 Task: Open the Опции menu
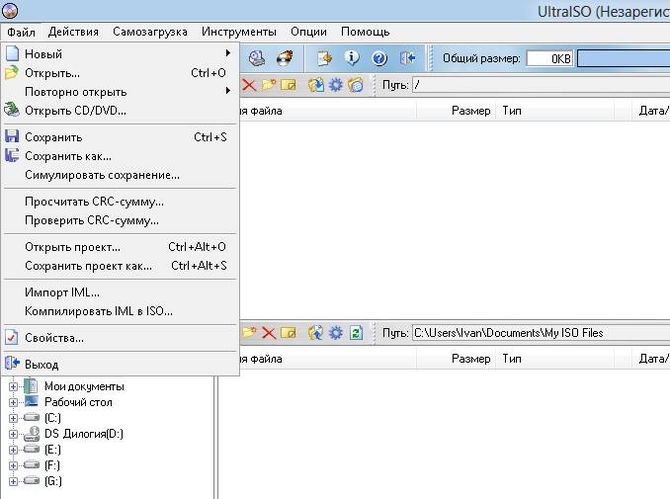[309, 32]
